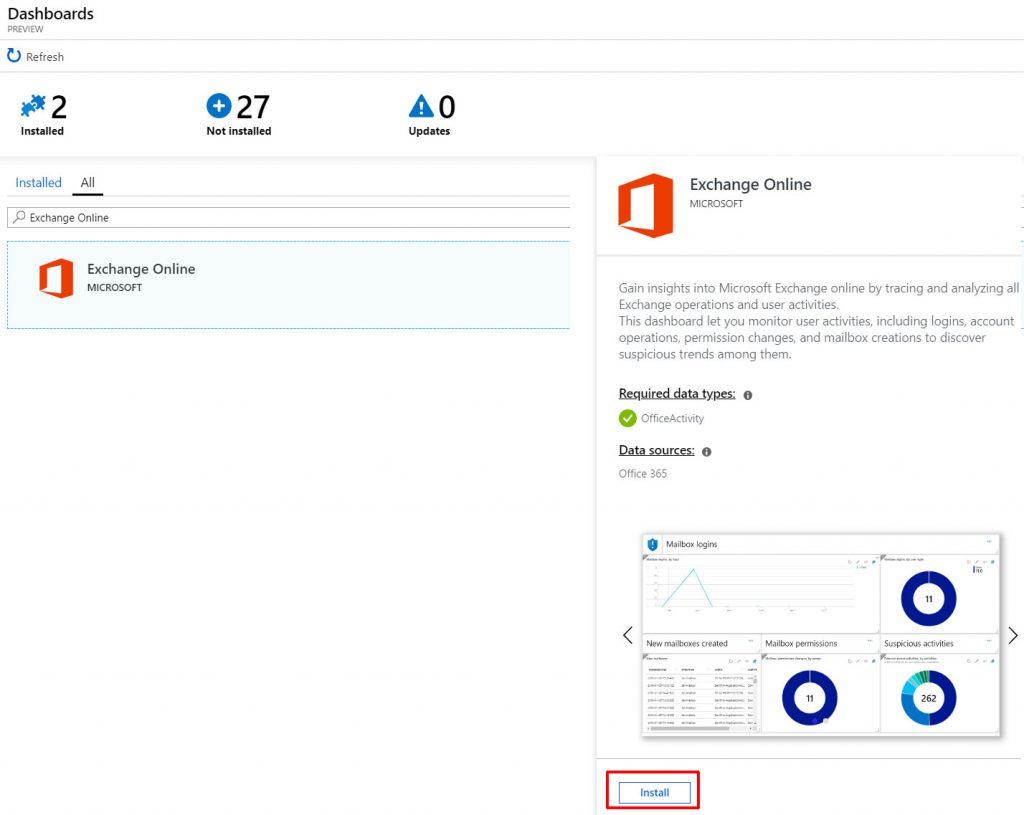Select the Exchange Online list item

288,285
